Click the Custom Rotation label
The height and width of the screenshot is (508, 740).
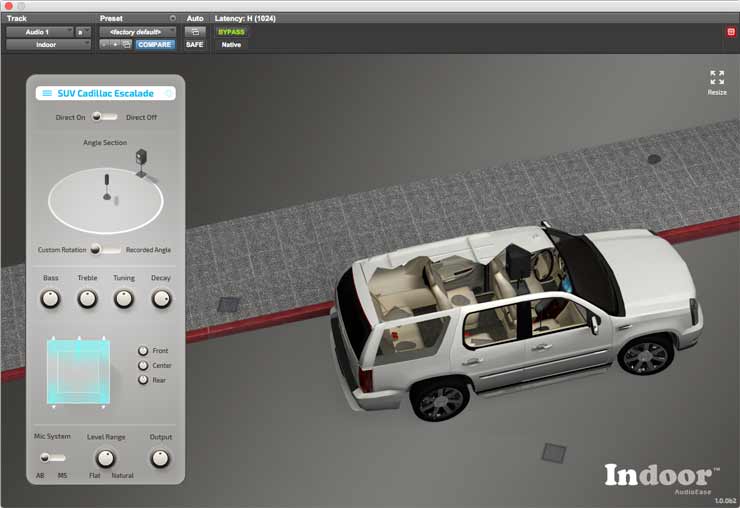[x=62, y=250]
